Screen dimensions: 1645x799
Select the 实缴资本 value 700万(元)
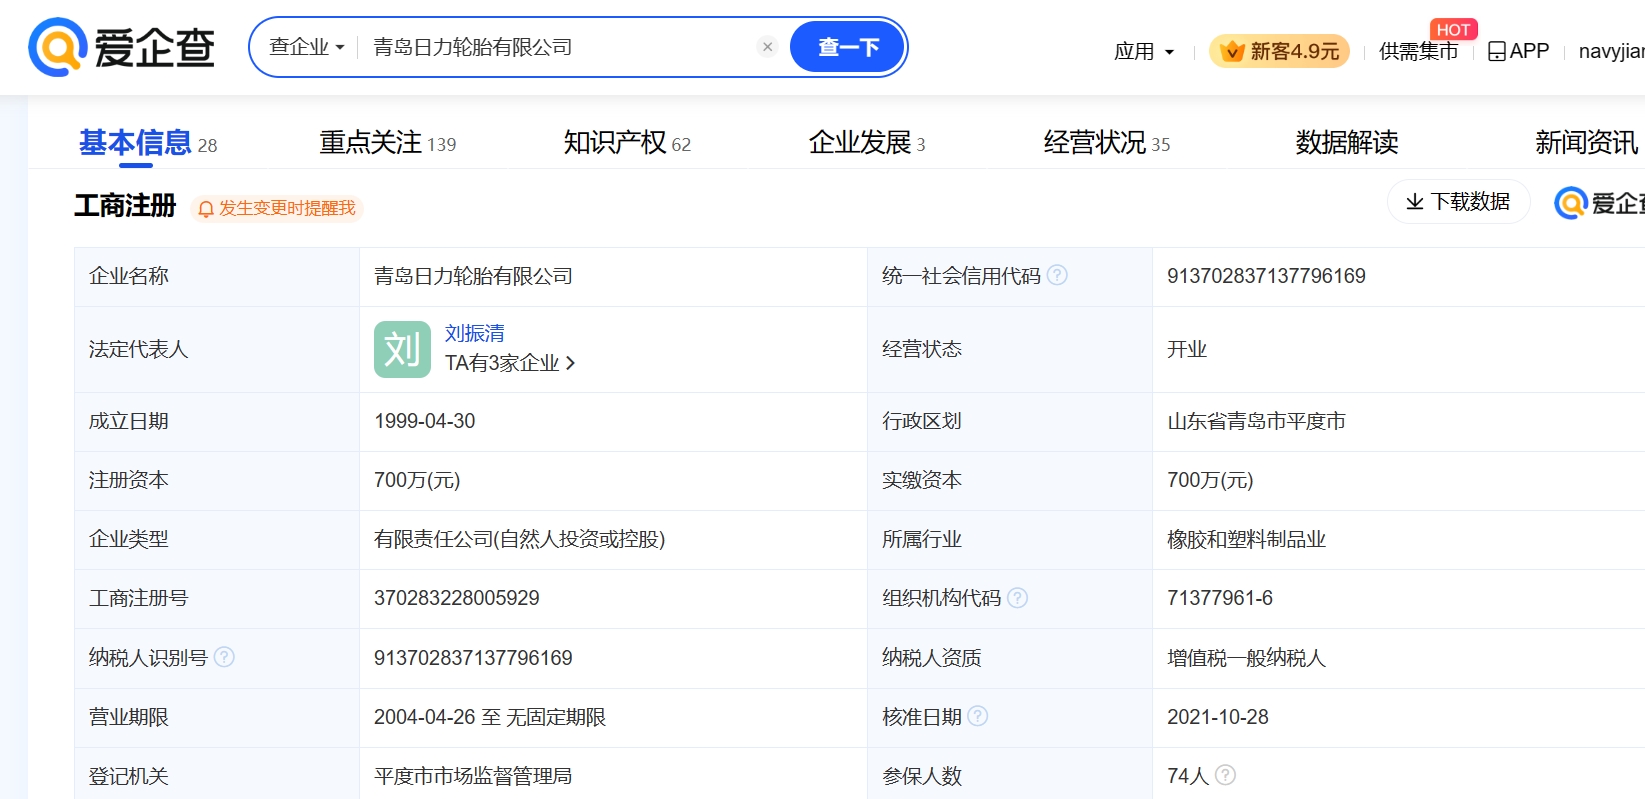click(x=1210, y=480)
